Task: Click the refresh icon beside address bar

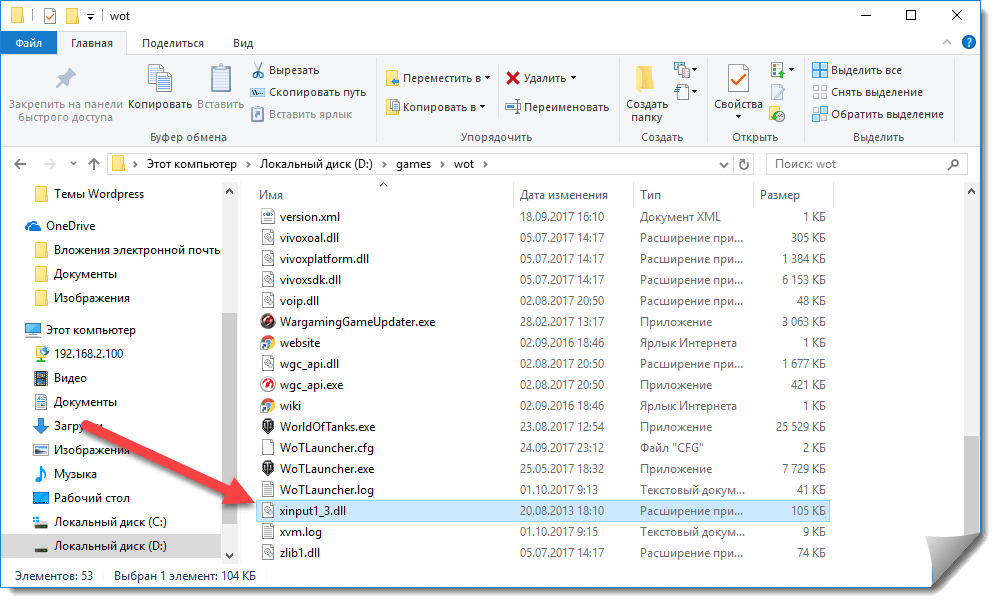Action: [x=744, y=163]
